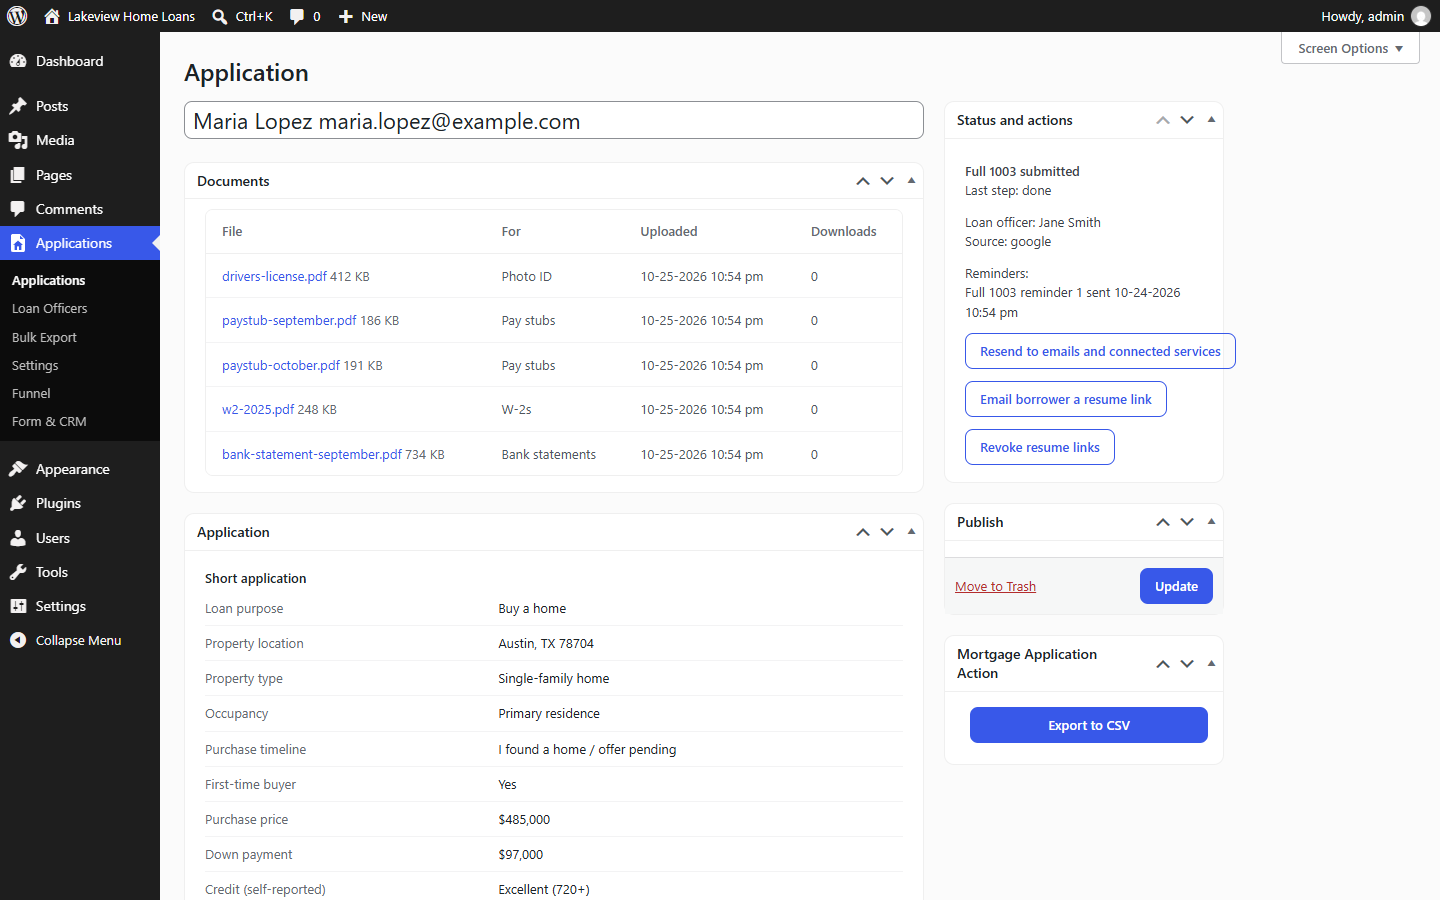Open Form & CRM submenu item
Viewport: 1440px width, 900px height.
click(x=80, y=422)
